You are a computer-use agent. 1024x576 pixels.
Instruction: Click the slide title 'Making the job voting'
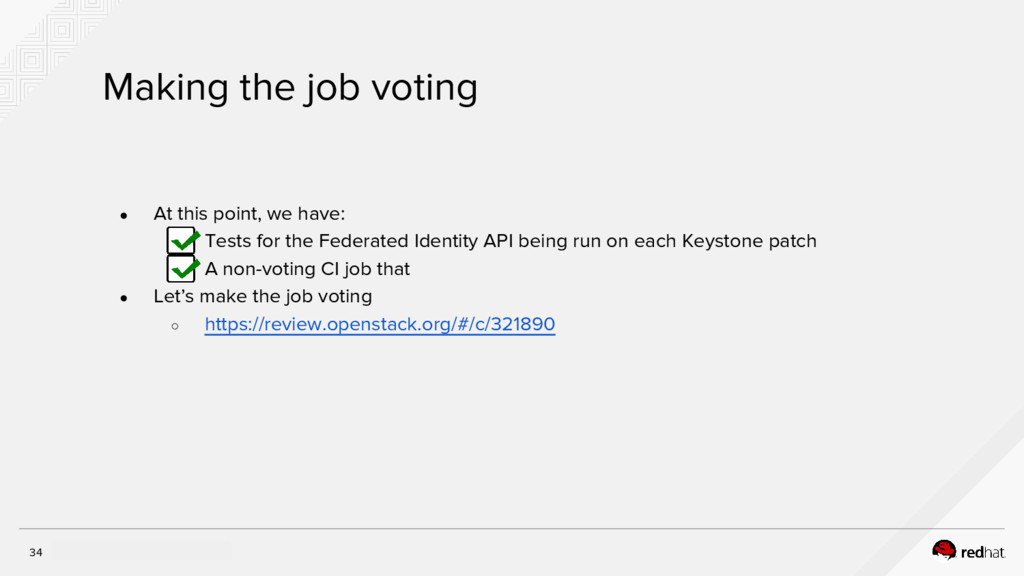[290, 89]
